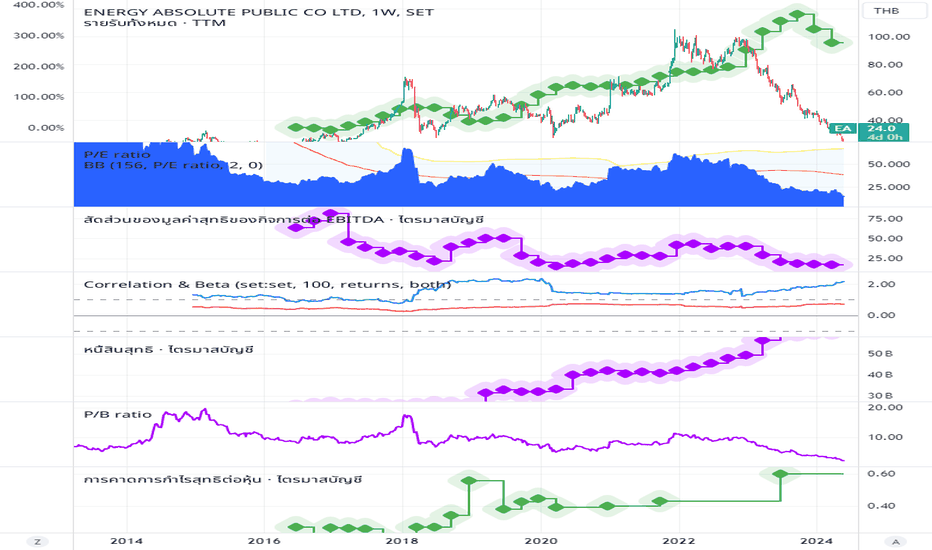Select the รายรับทั้งหมด · TTM legend
932x550 pixels.
155,23
